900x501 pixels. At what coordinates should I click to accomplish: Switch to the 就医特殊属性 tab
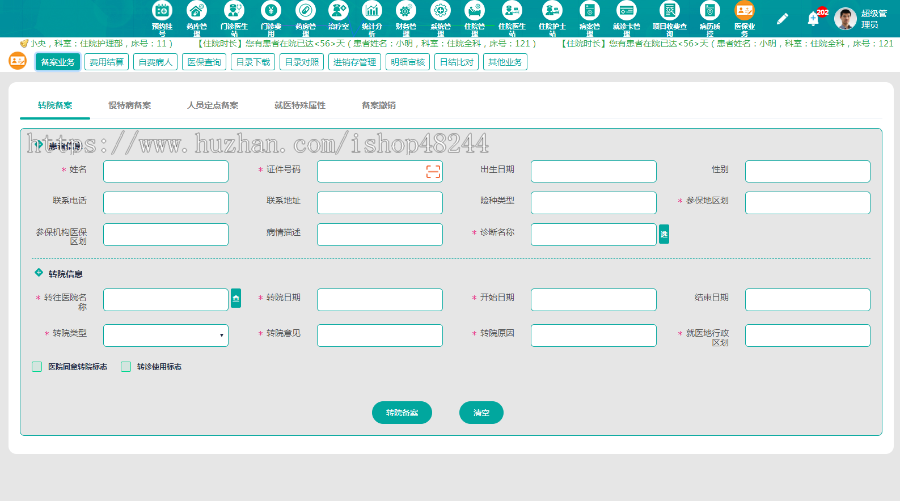[300, 105]
